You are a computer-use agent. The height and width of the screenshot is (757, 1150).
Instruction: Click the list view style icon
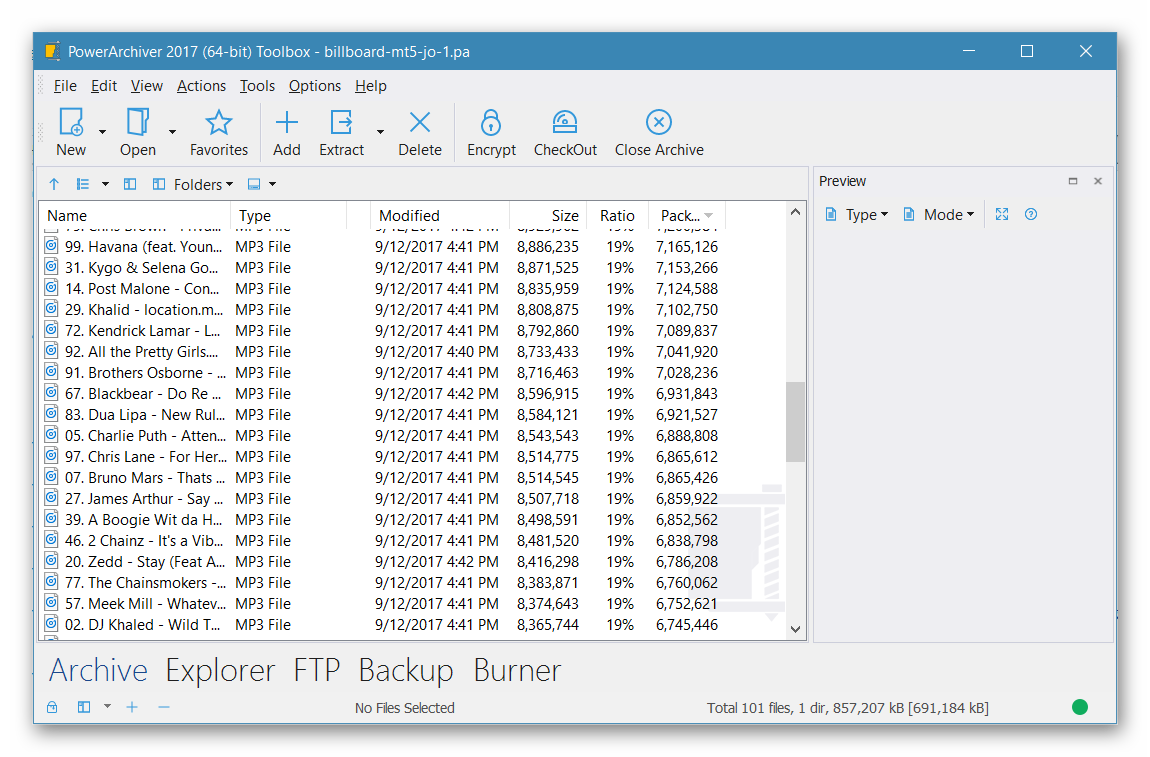coord(83,184)
